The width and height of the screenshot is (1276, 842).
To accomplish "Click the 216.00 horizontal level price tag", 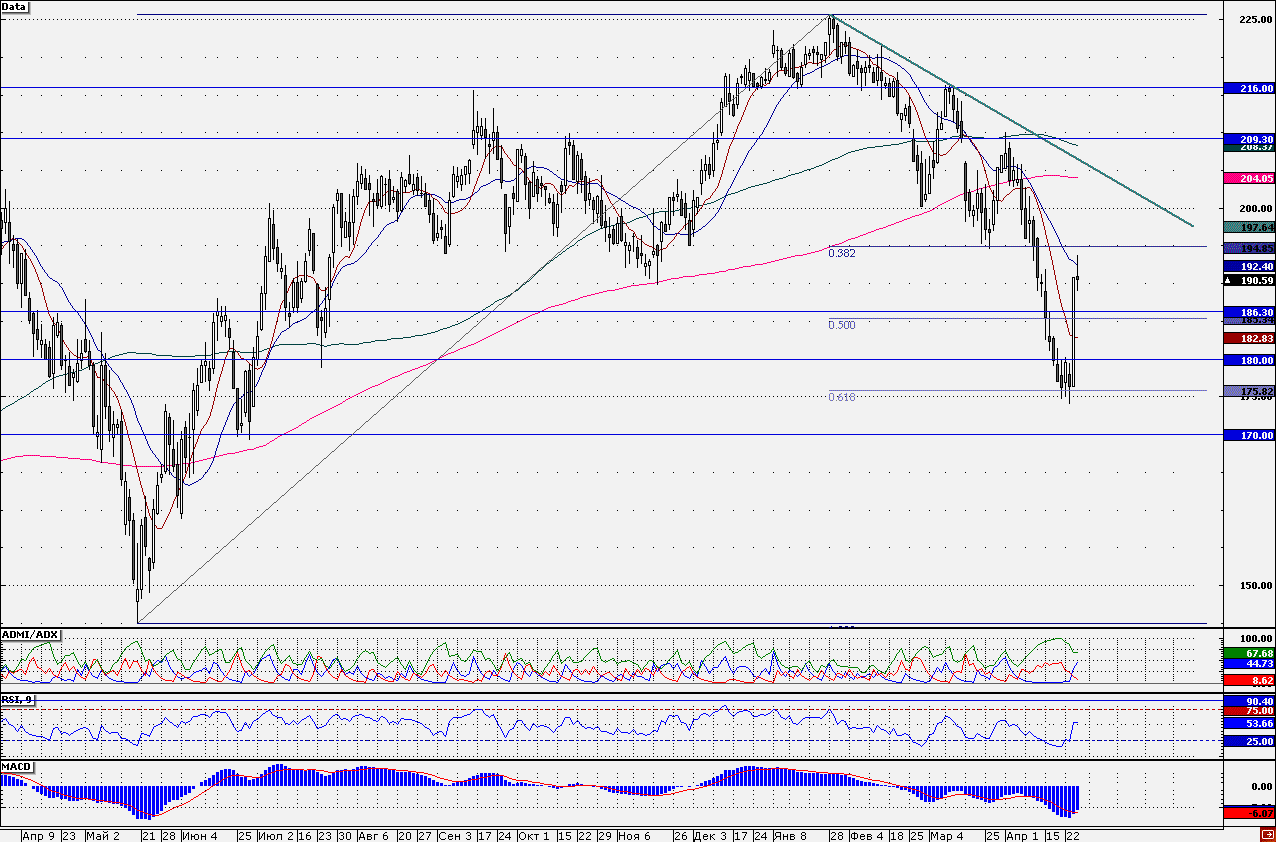I will [1249, 88].
